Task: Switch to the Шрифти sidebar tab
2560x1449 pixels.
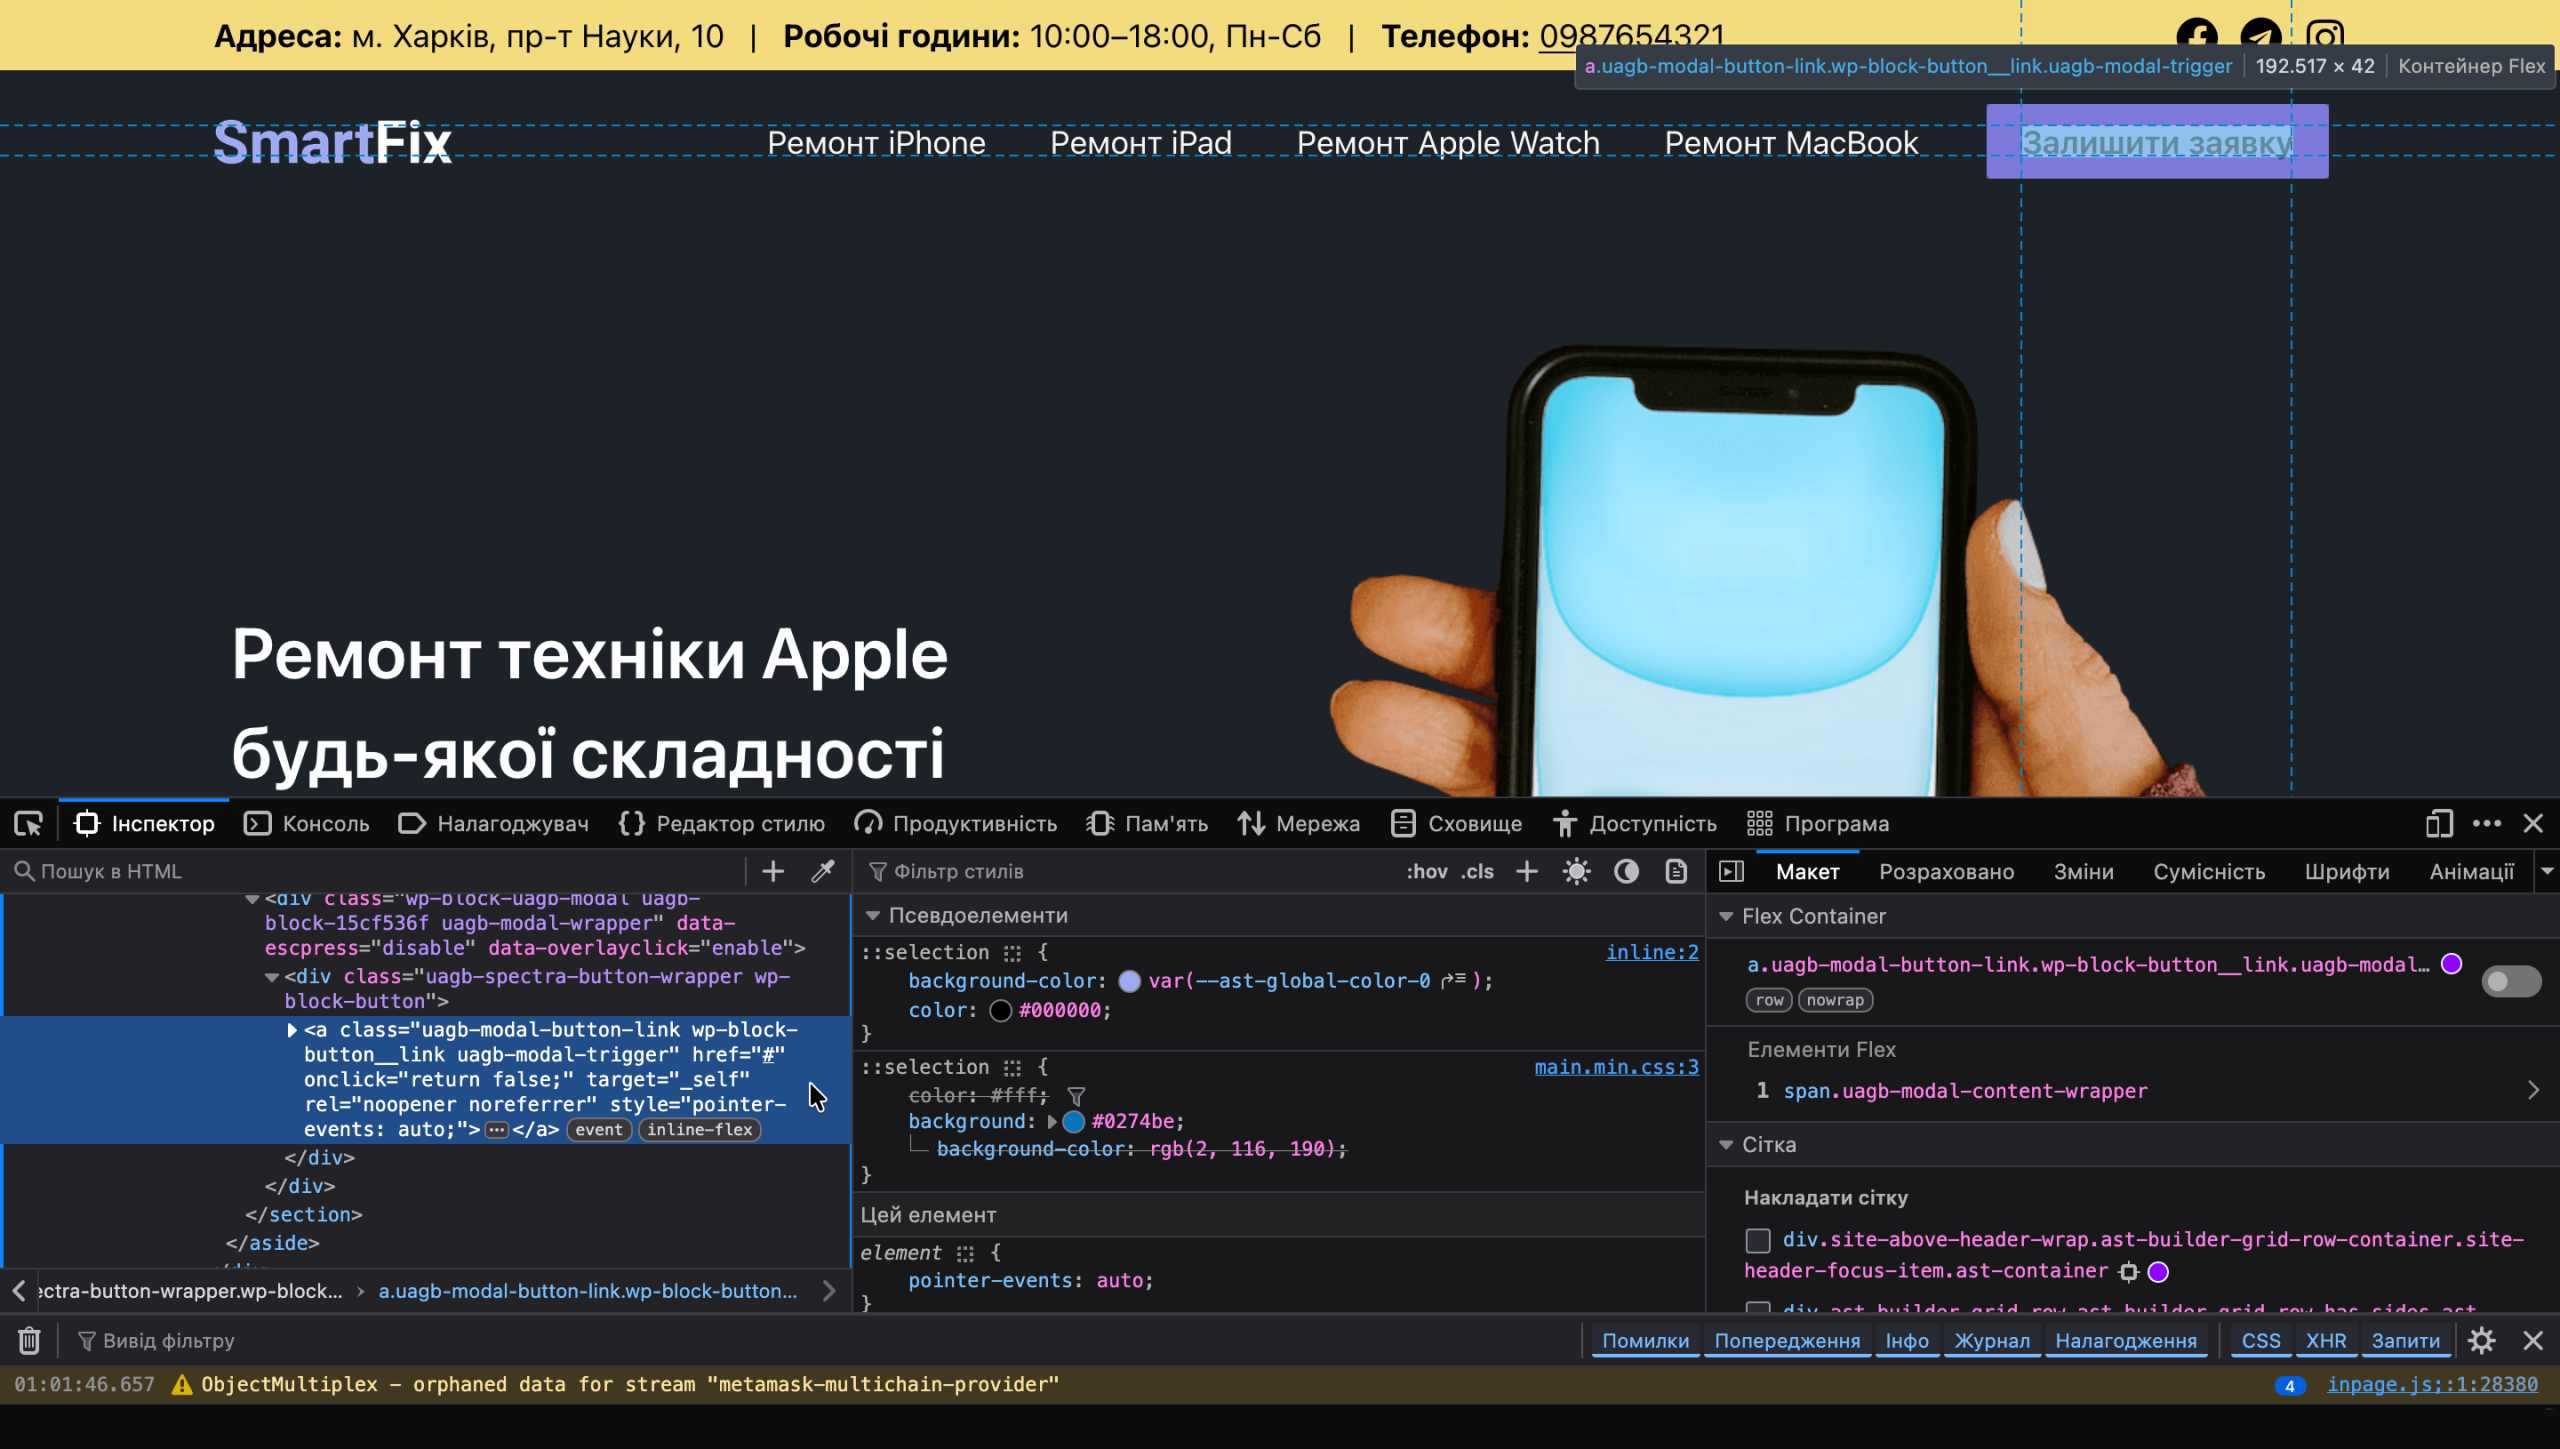Action: point(2347,871)
